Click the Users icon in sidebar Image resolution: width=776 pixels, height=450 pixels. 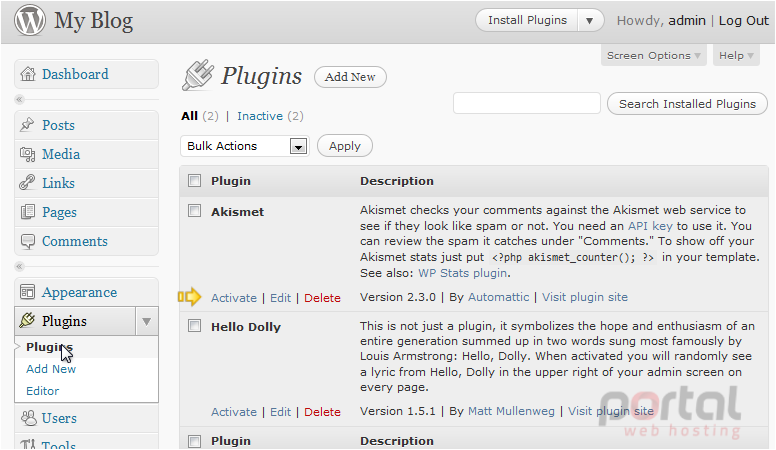click(29, 418)
